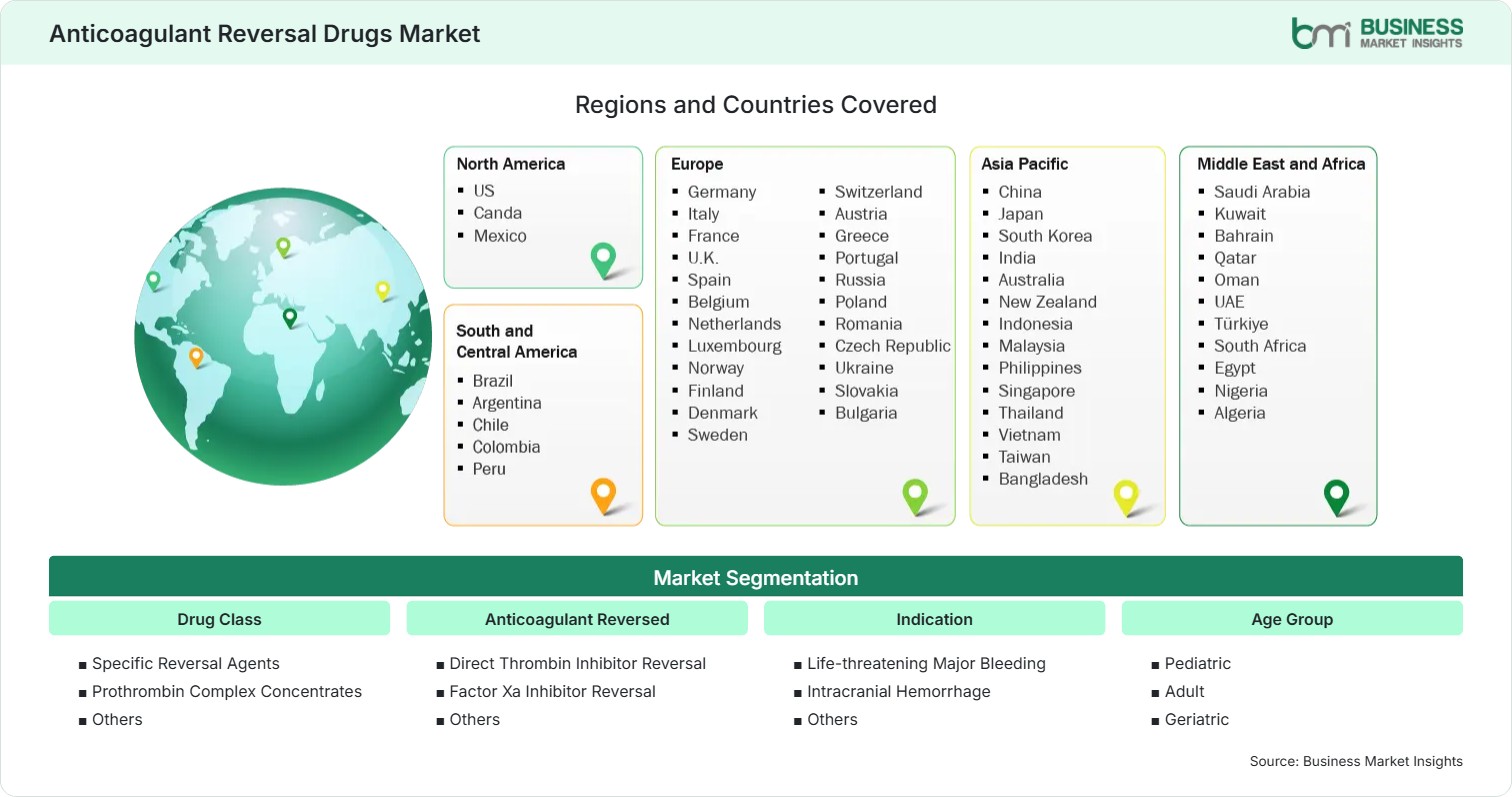
Task: Select the Indication segment header
Action: point(934,619)
